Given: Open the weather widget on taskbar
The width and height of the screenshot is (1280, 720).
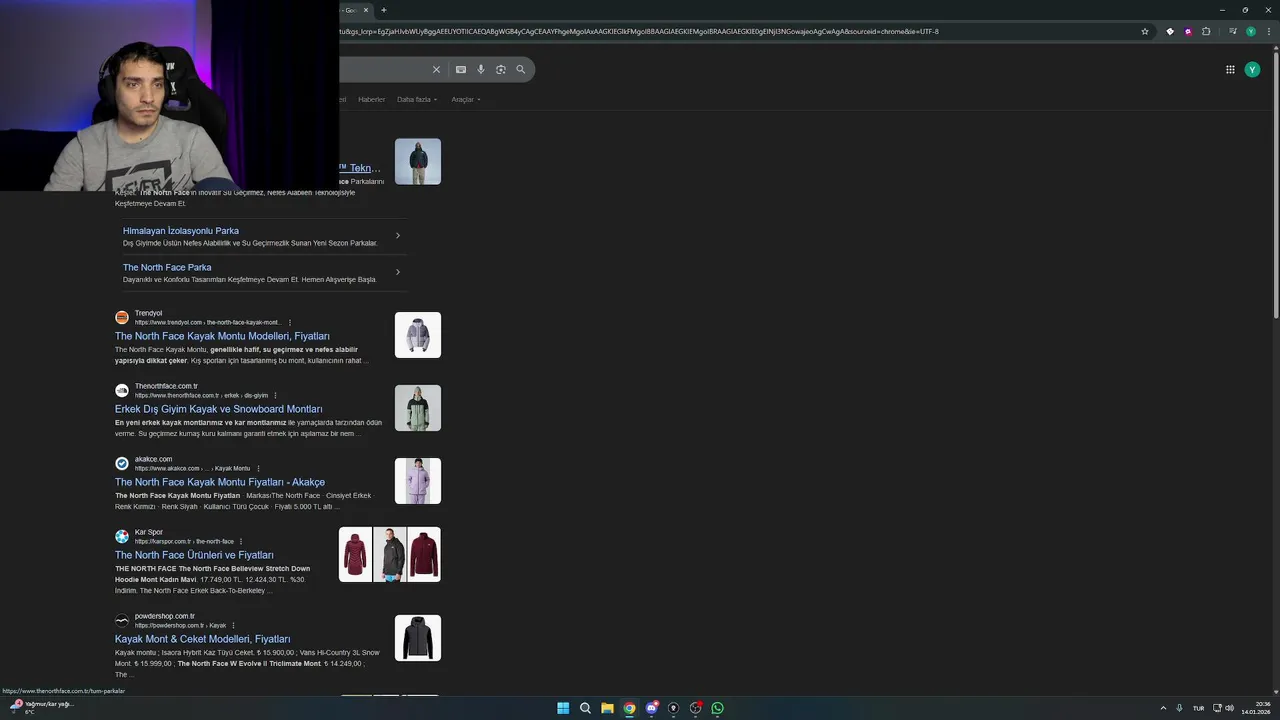Looking at the screenshot, I should (42, 707).
